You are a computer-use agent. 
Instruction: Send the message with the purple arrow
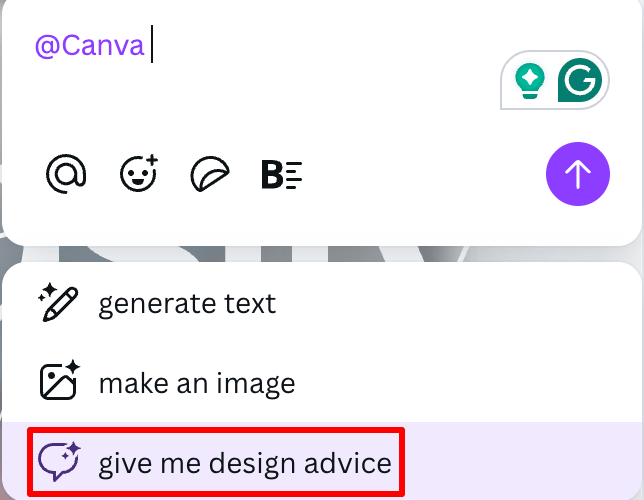577,175
